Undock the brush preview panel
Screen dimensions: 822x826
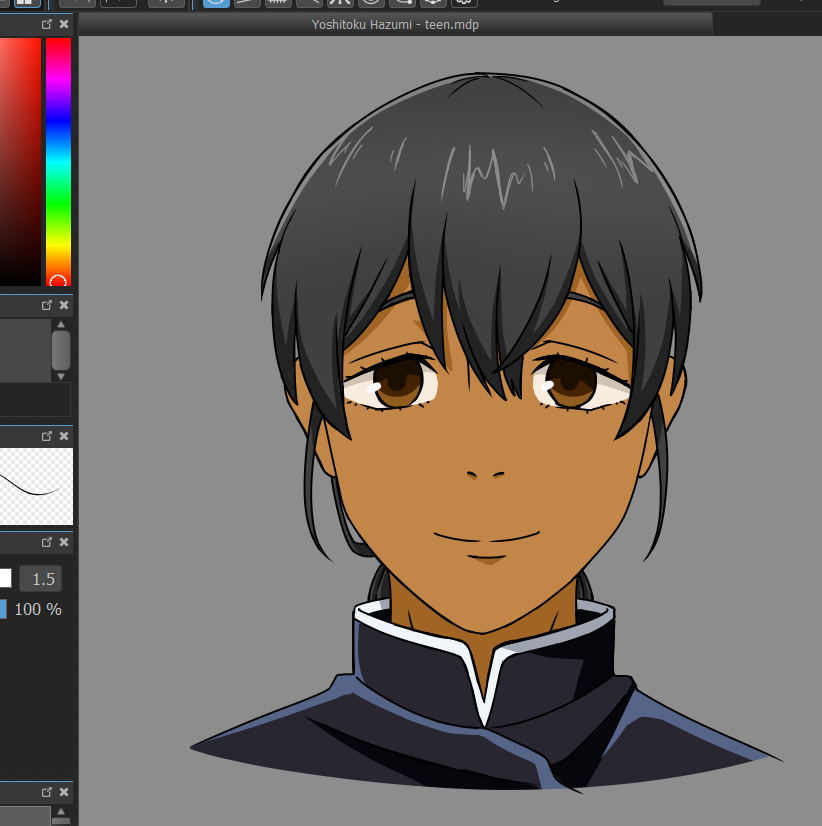point(47,436)
